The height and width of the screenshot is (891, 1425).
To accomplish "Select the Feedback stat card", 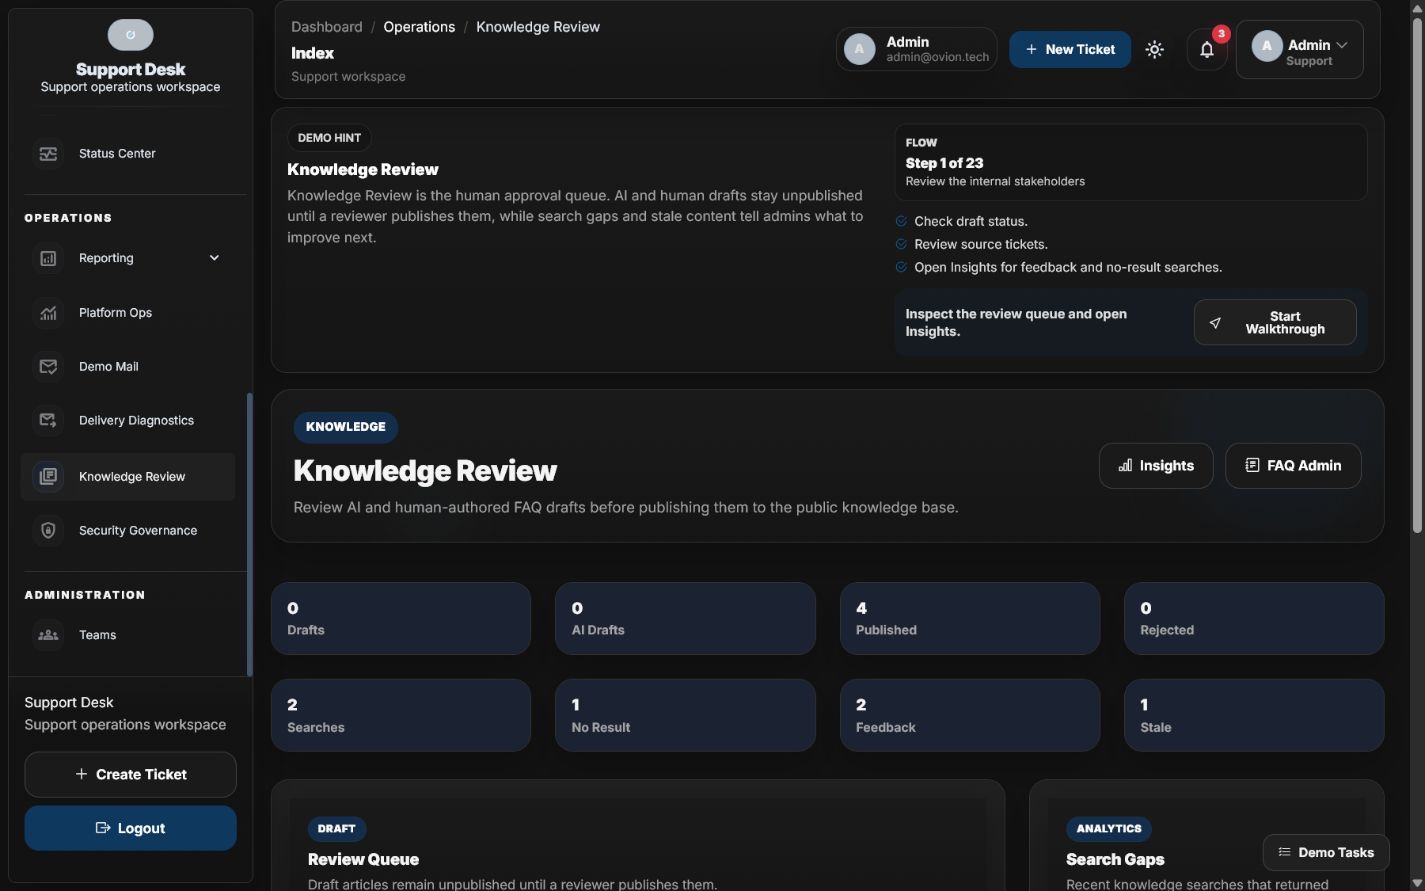I will click(970, 716).
